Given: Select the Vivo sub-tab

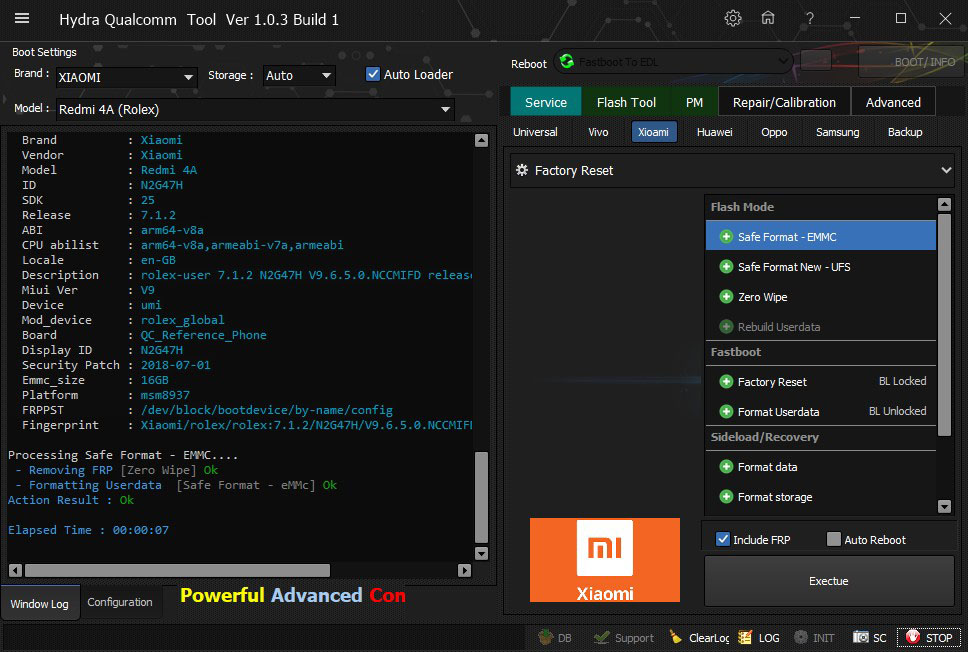Looking at the screenshot, I should [598, 132].
